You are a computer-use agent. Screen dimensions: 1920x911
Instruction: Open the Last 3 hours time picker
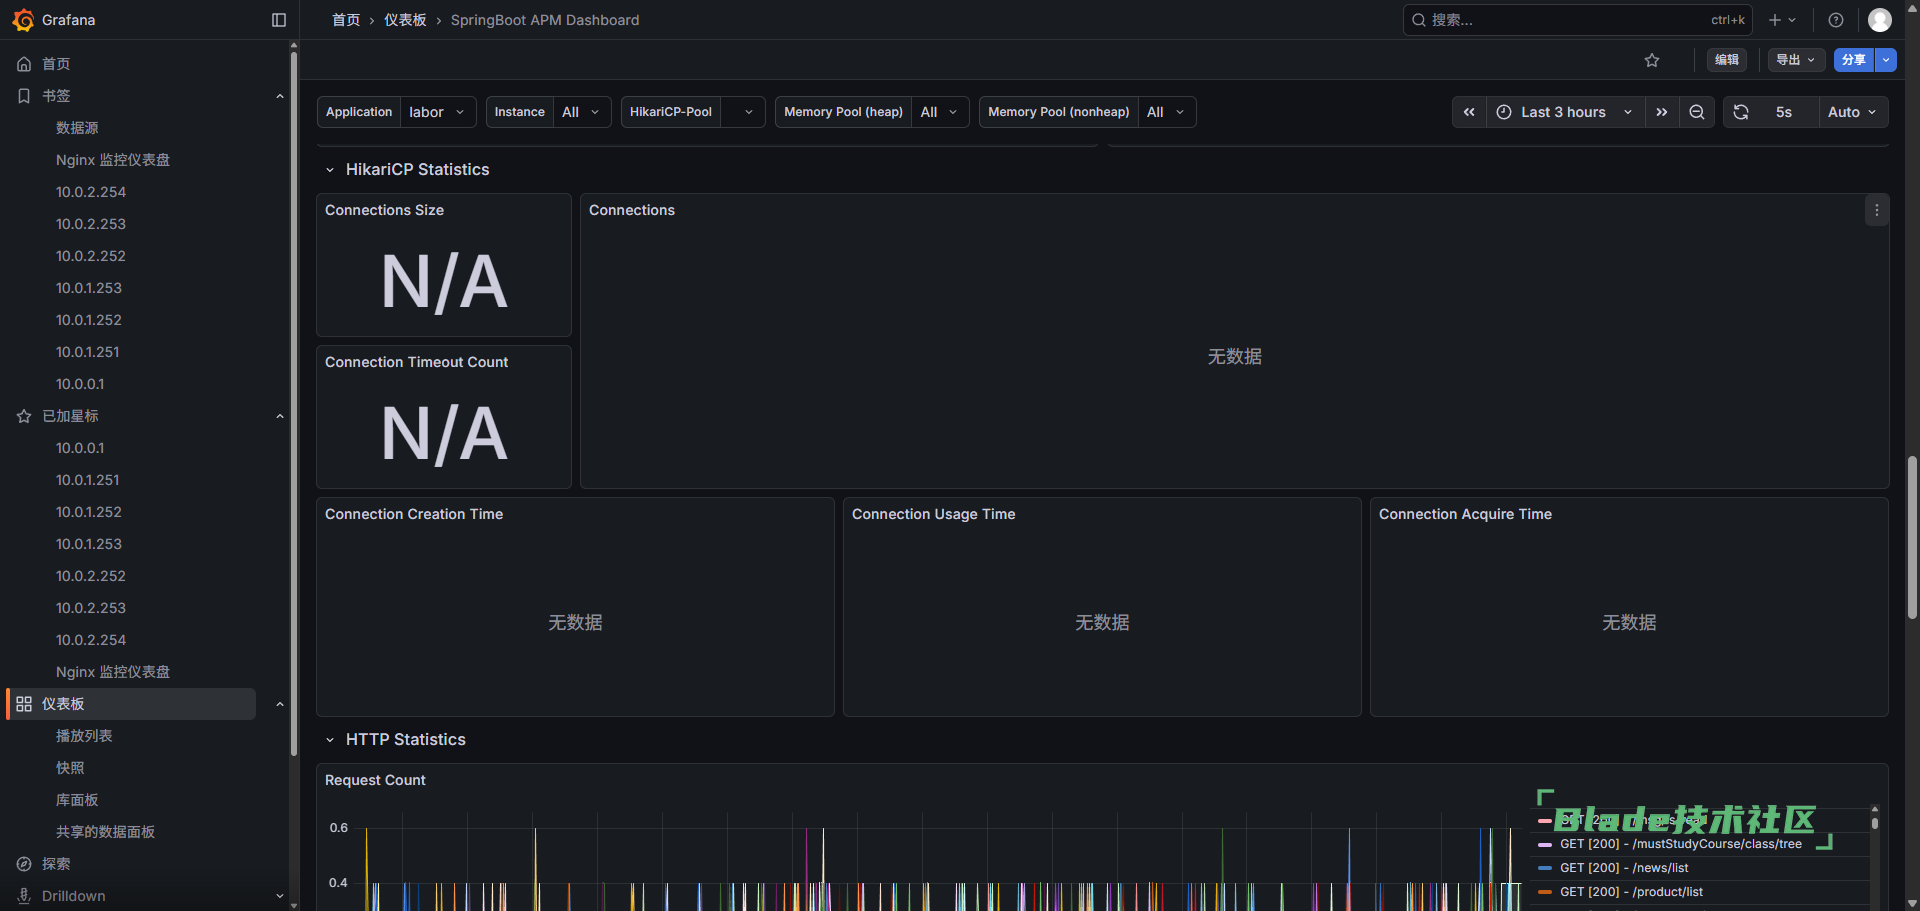(1564, 112)
